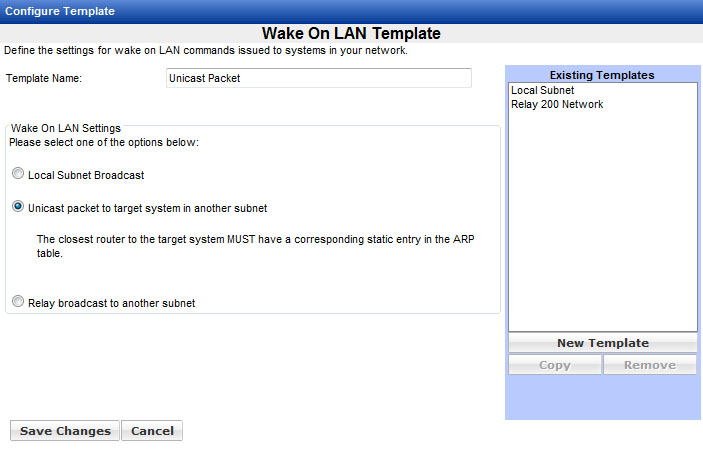Viewport: 703px width, 454px height.
Task: Click the Copy template button
Action: [x=554, y=365]
